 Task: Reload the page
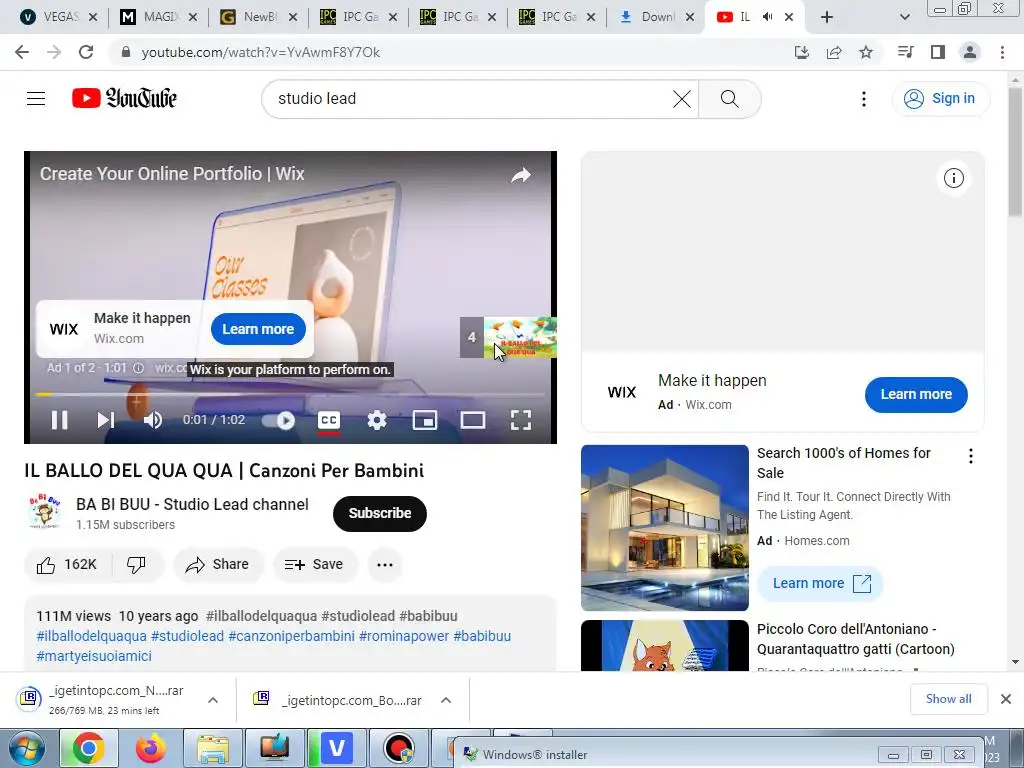point(86,52)
